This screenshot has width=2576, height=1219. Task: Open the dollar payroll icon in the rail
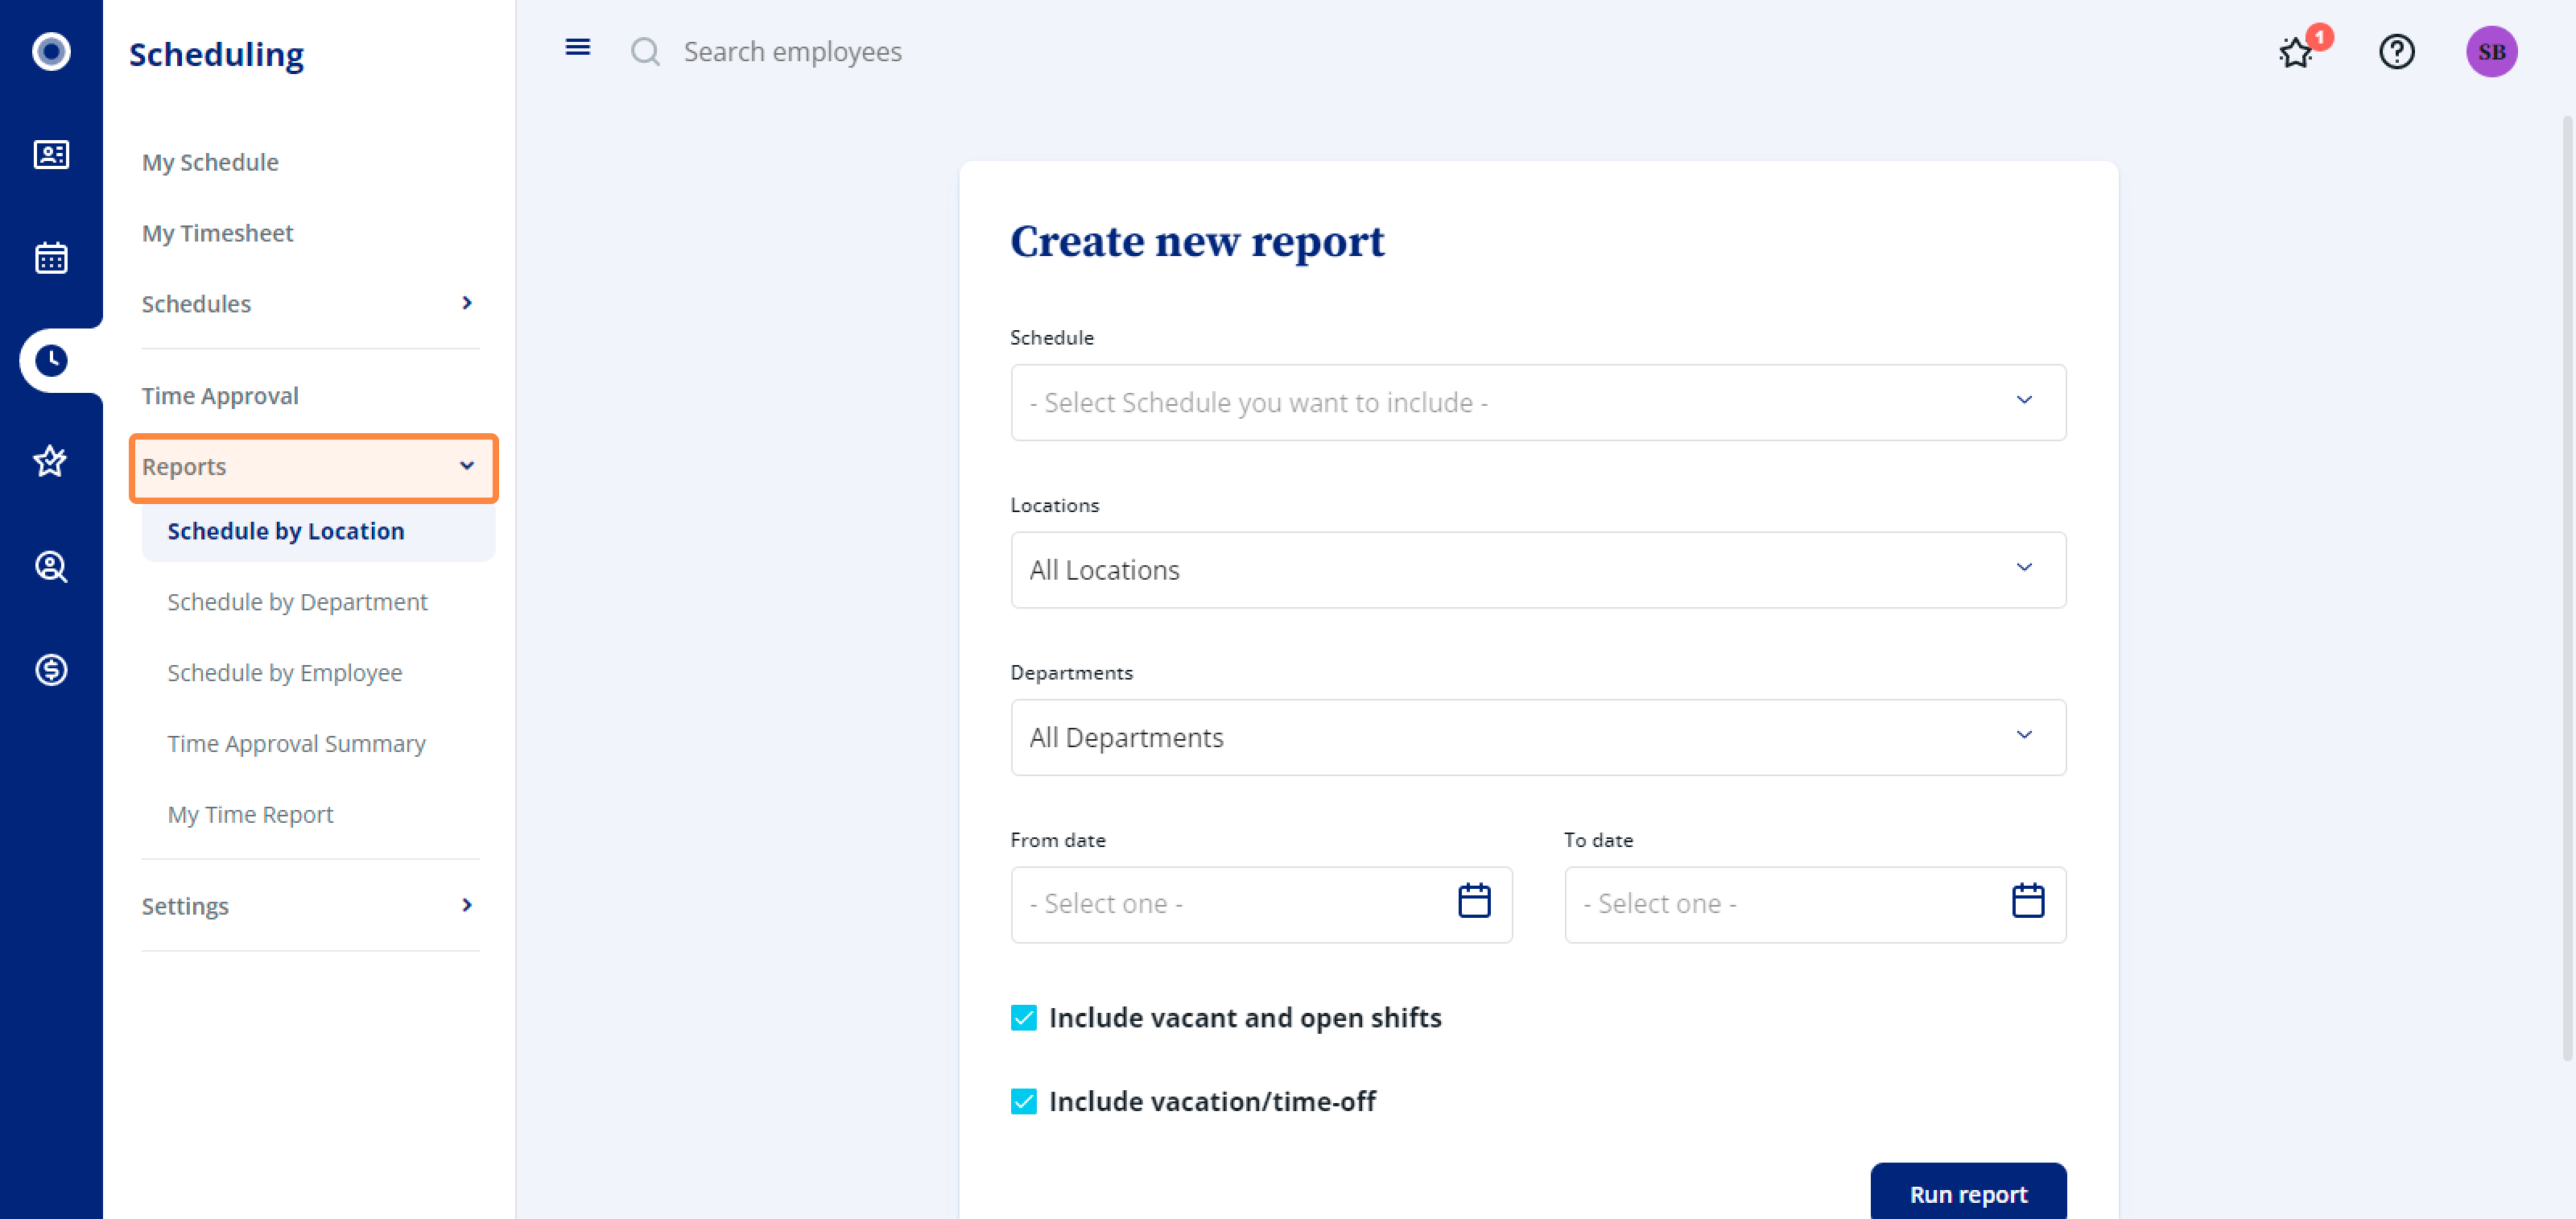coord(51,669)
